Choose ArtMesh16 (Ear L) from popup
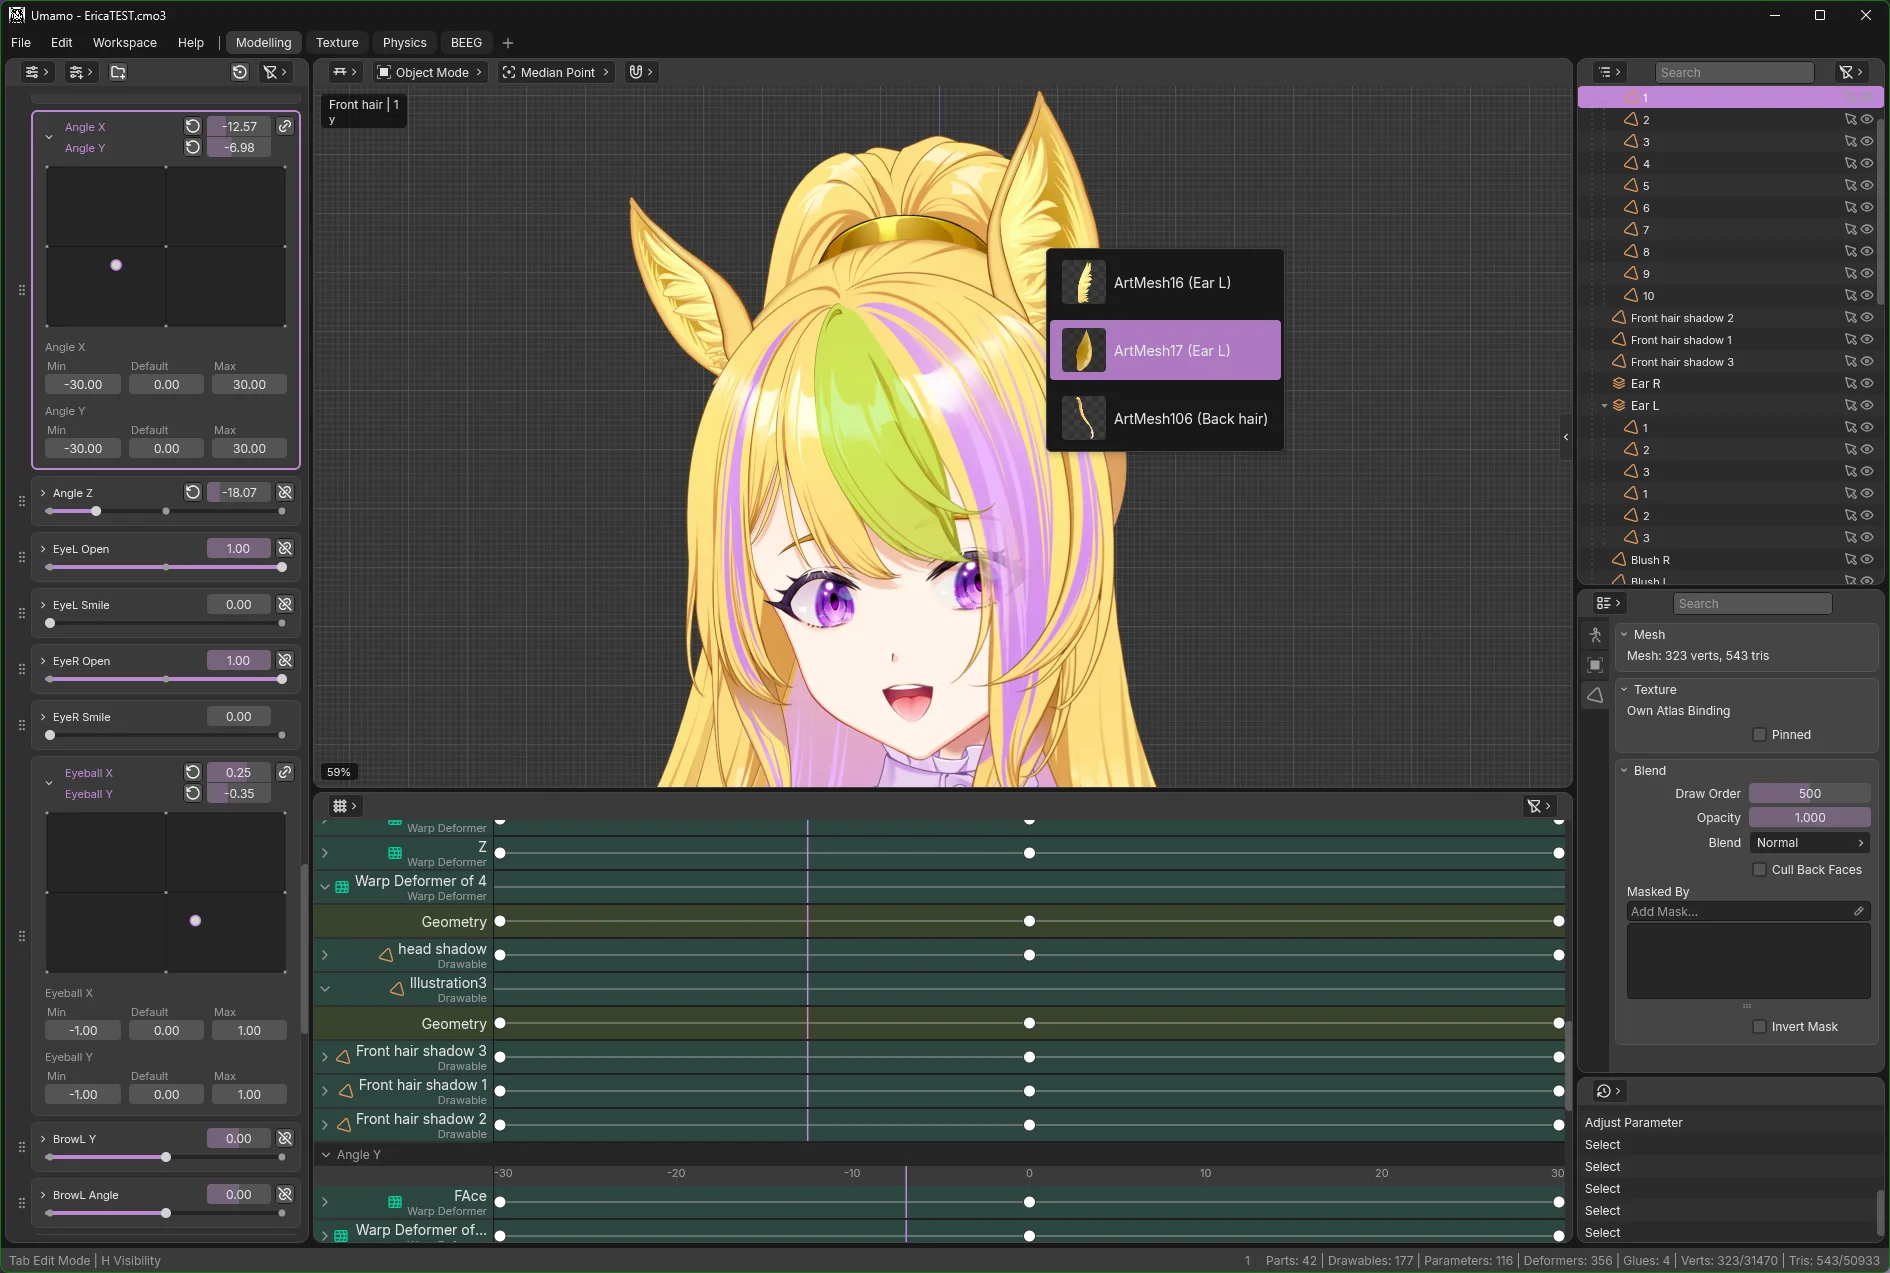Image resolution: width=1890 pixels, height=1273 pixels. tap(1165, 283)
